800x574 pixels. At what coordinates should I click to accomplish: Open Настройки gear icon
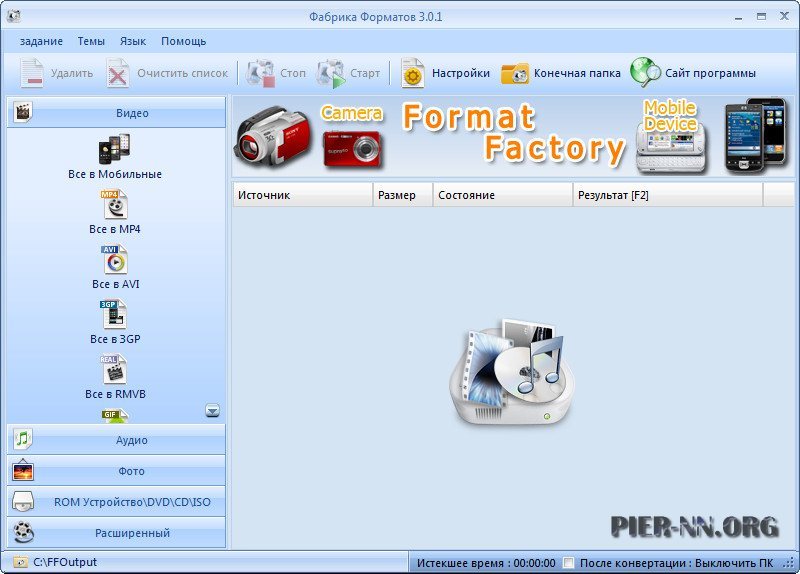[x=412, y=73]
